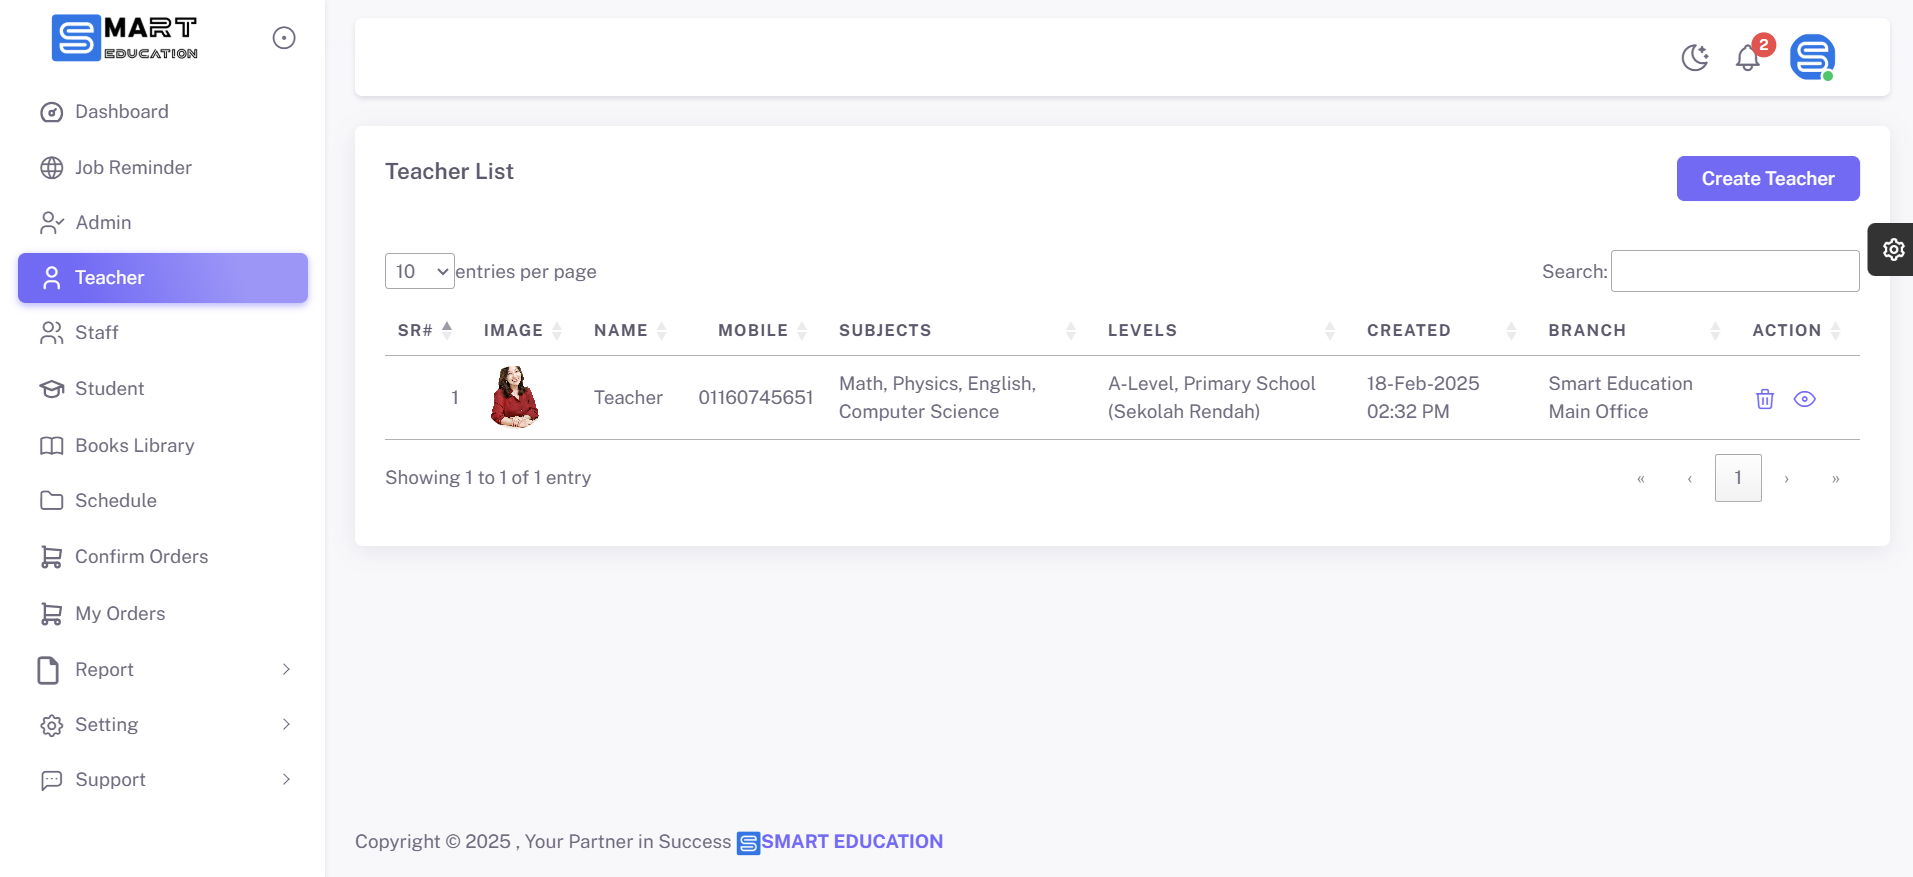Click the Smart Education logo
The height and width of the screenshot is (877, 1913).
click(125, 38)
